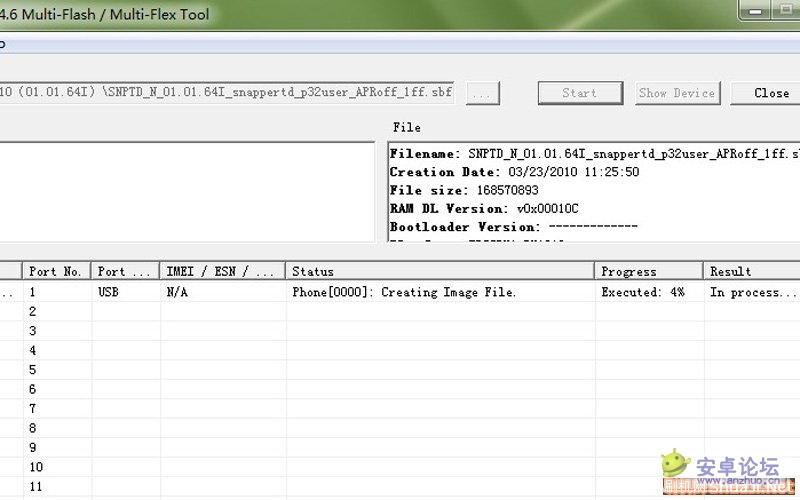
Task: Click the empty white list box panel
Action: point(187,192)
